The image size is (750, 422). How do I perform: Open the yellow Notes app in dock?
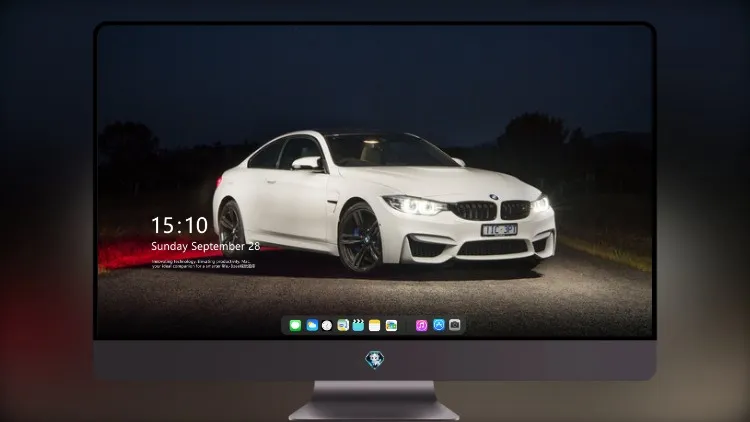click(x=375, y=325)
